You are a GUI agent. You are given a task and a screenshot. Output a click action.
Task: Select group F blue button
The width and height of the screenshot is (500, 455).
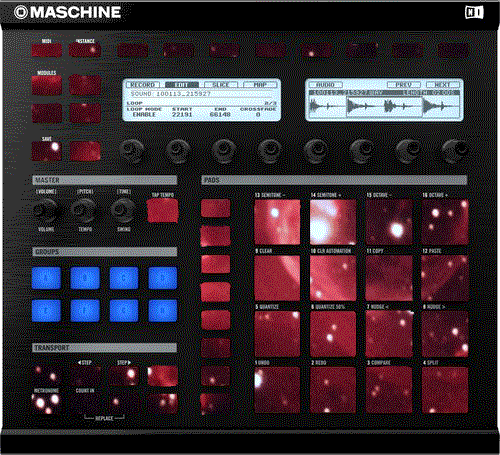(85, 311)
